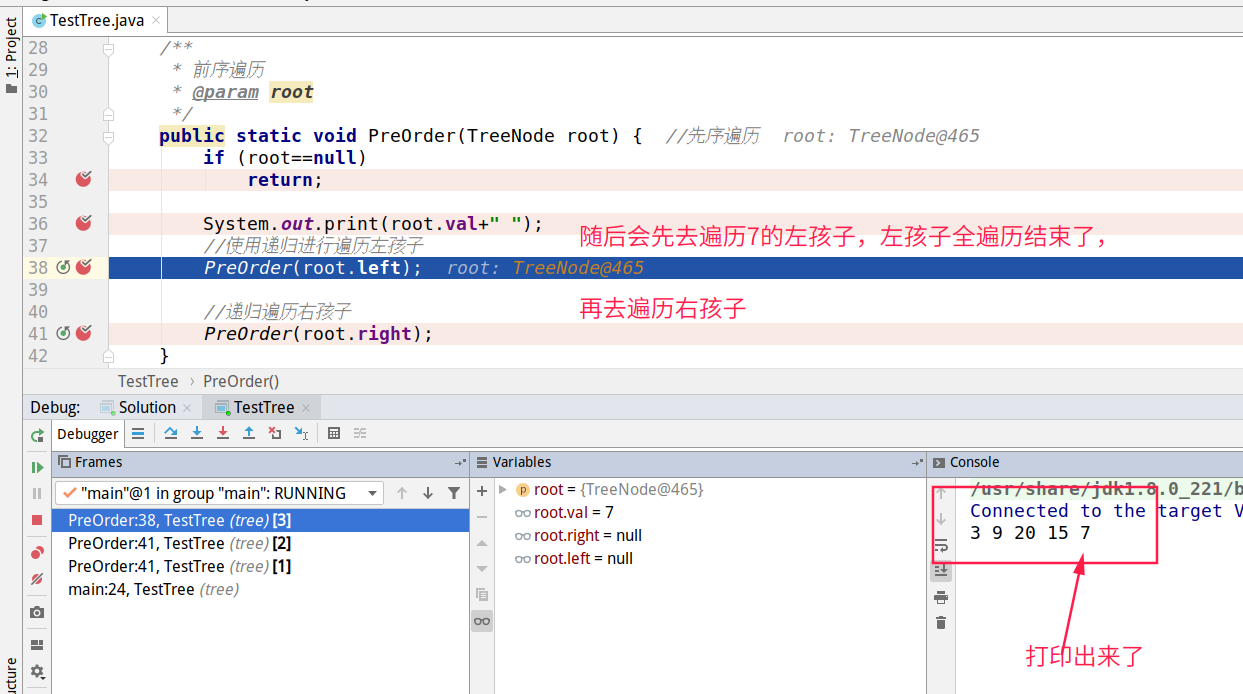Duplicate the selected watch
Viewport: 1243px width, 694px height.
482,594
